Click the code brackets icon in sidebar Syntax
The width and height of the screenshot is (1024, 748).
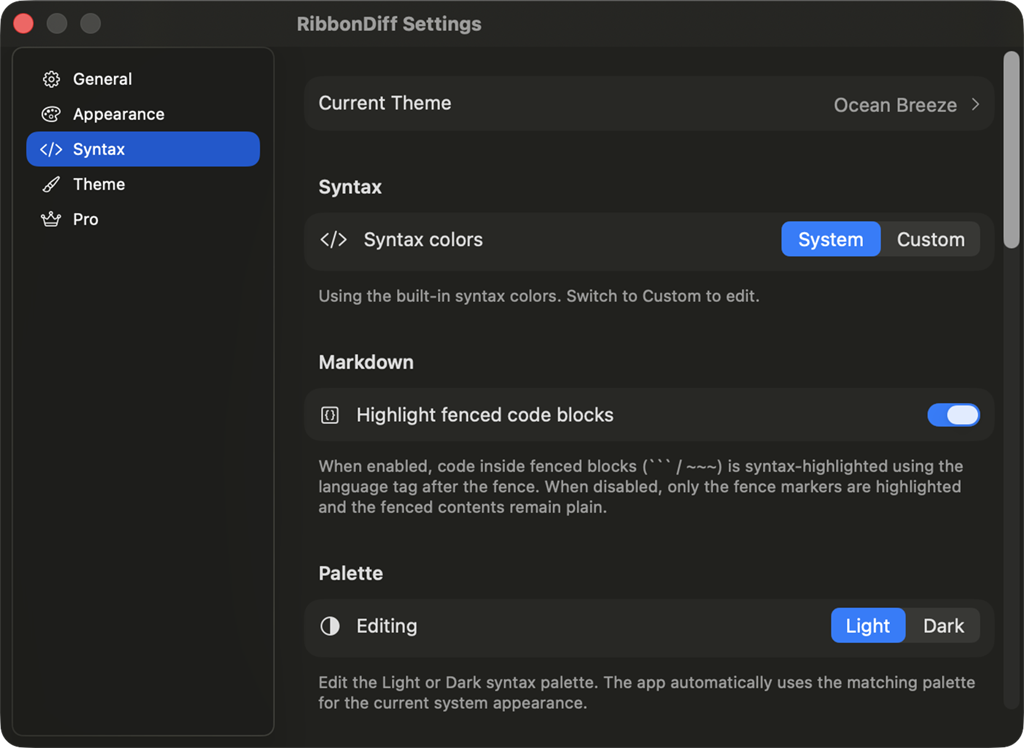51,149
